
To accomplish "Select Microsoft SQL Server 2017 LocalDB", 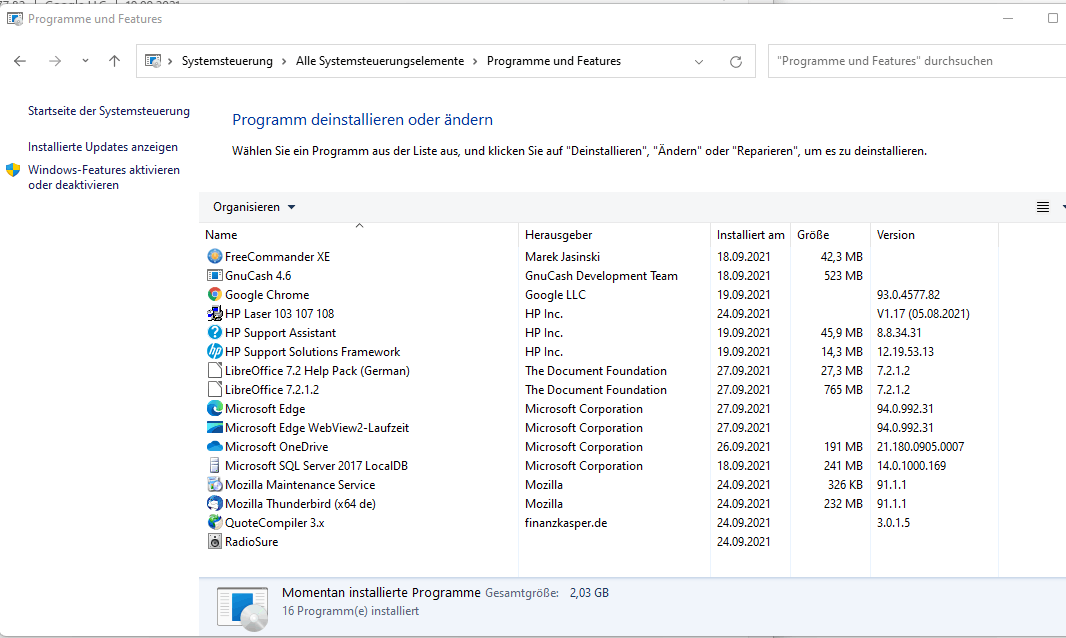I will coord(316,466).
